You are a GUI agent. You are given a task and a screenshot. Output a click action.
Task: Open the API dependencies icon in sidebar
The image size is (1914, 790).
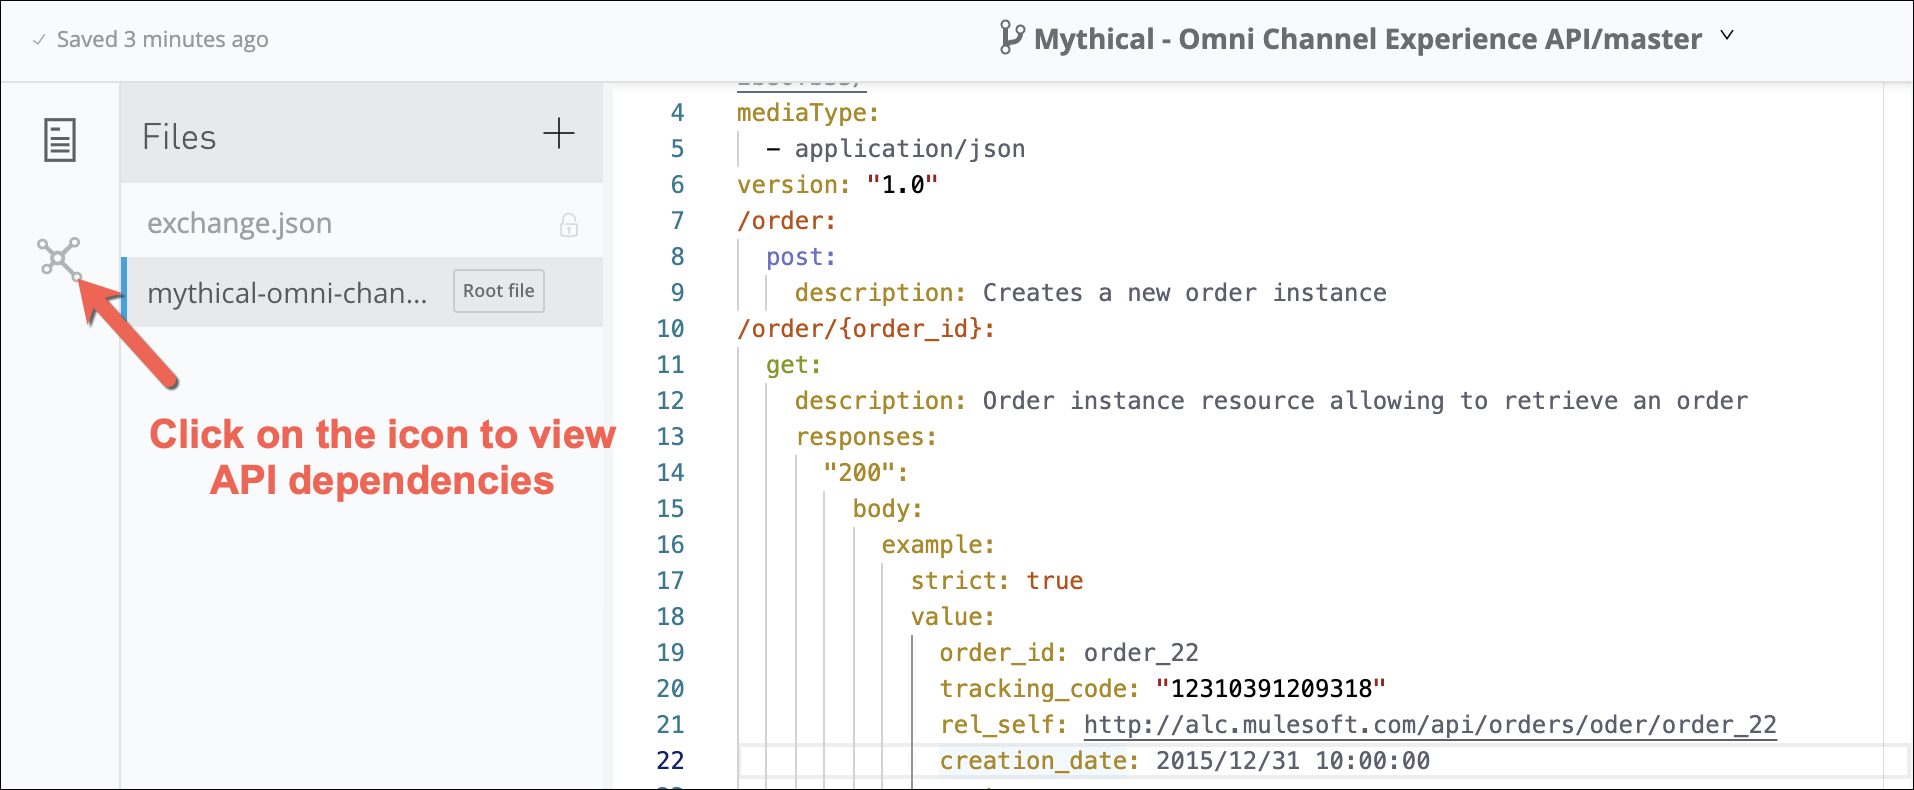(59, 259)
